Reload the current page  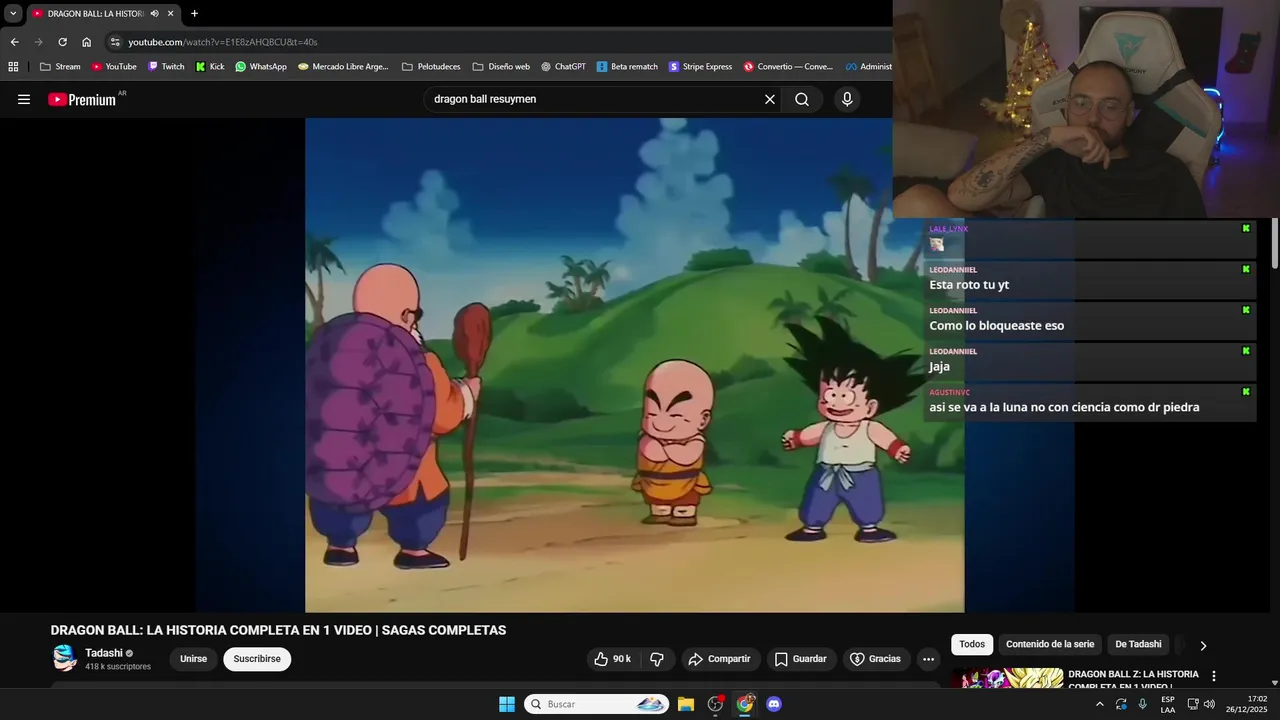62,42
